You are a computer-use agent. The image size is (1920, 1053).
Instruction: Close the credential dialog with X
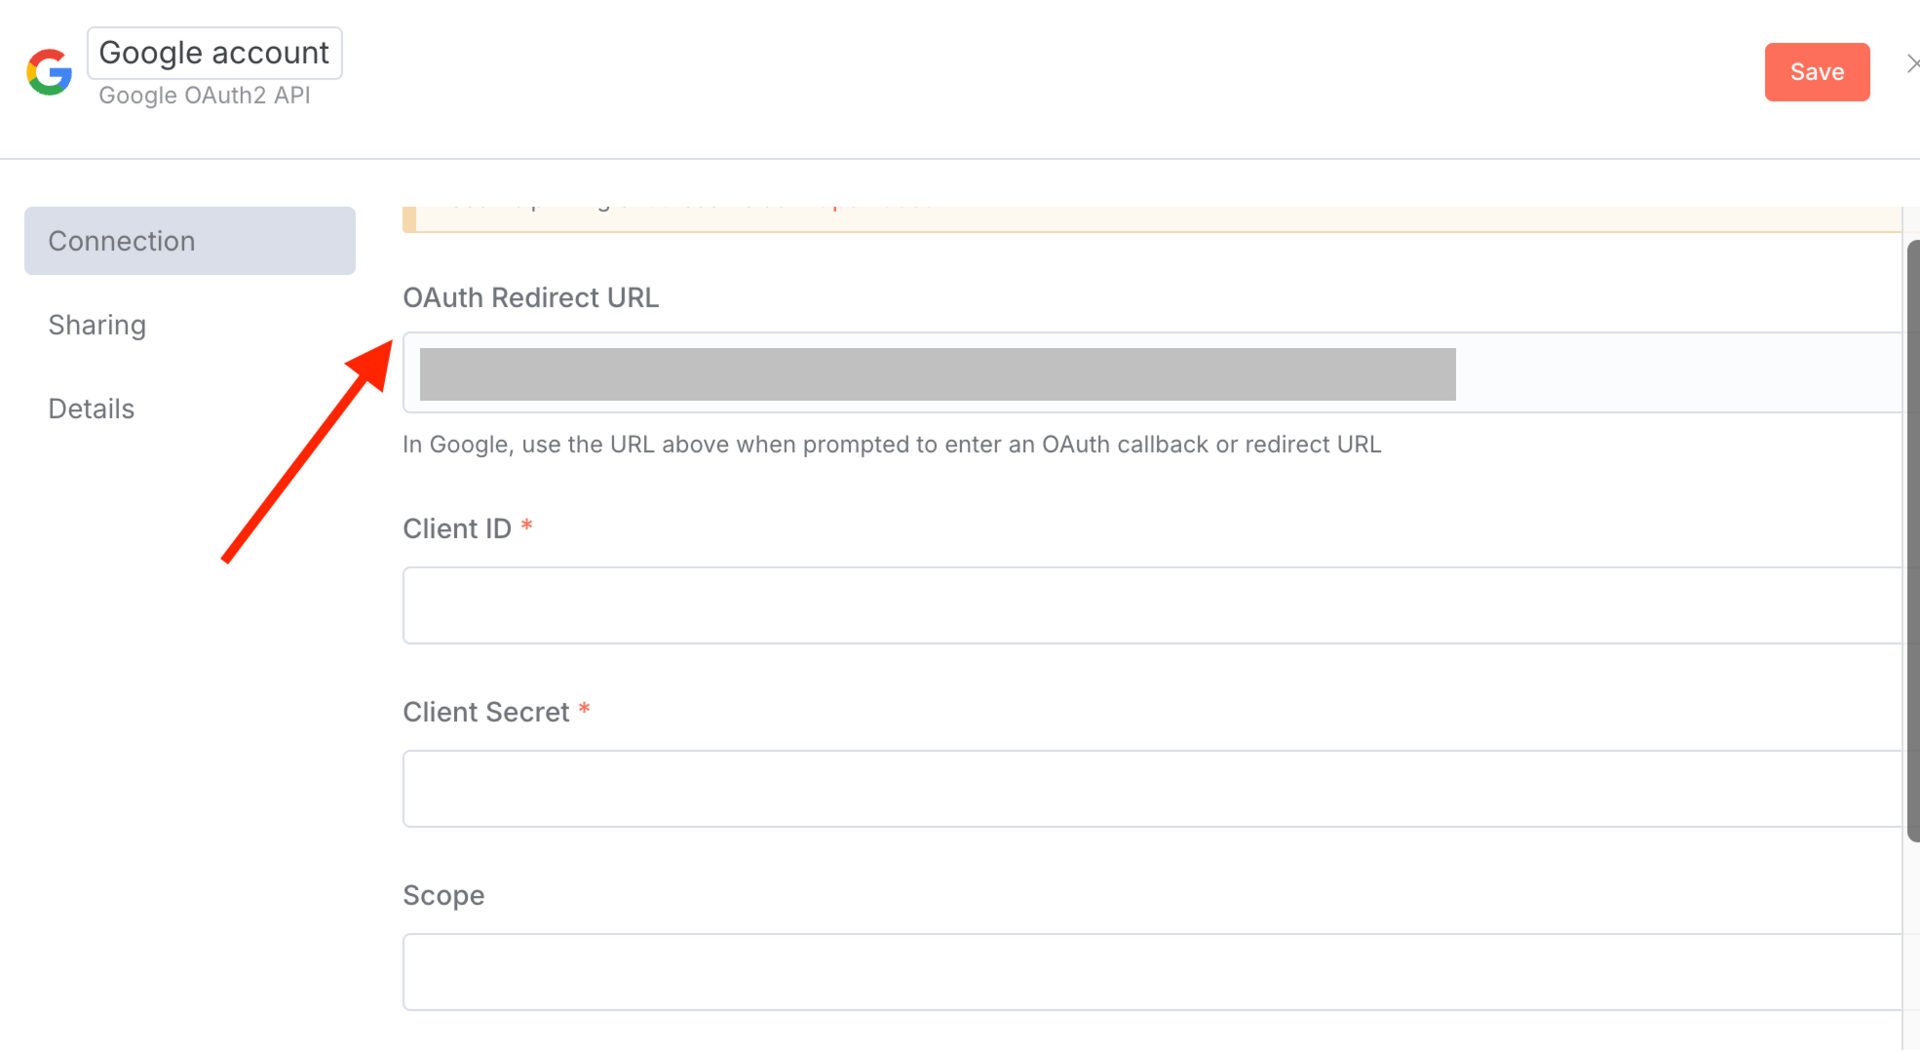coord(1911,64)
